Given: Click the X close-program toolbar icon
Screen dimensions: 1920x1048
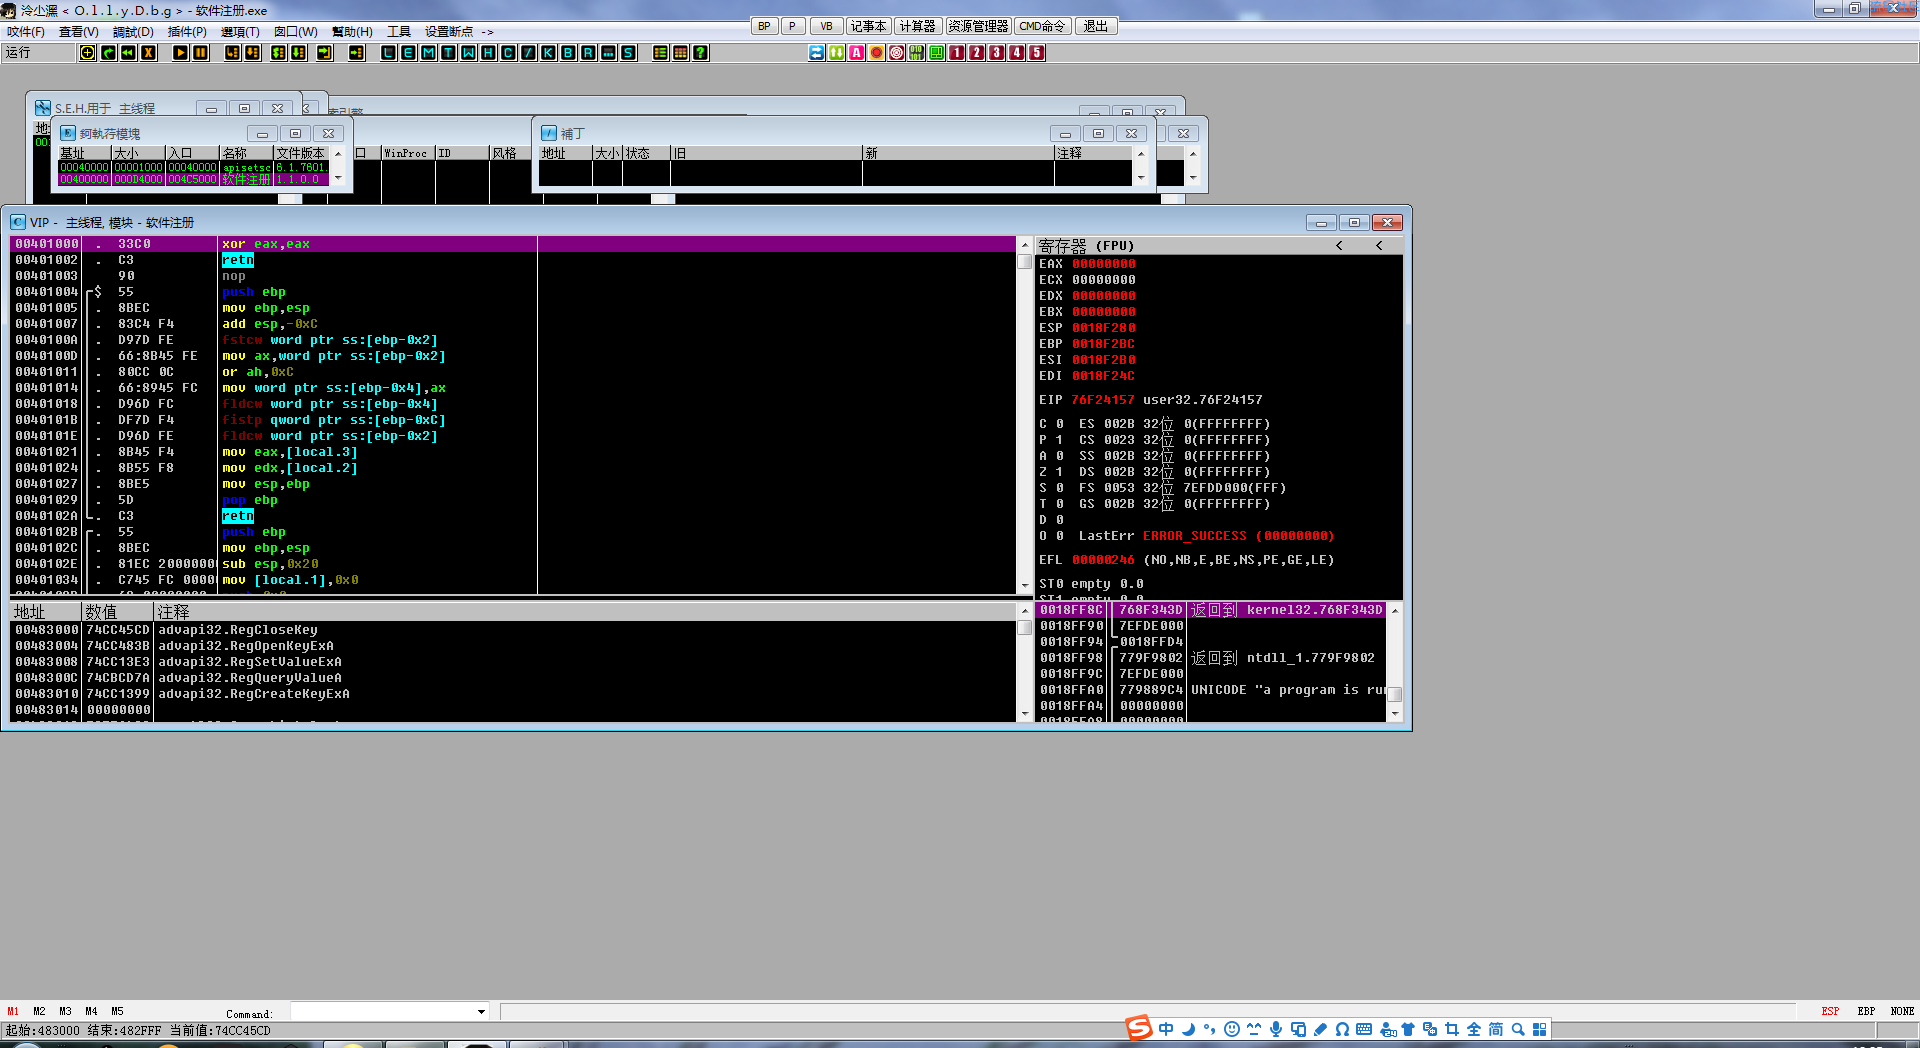Looking at the screenshot, I should 148,53.
